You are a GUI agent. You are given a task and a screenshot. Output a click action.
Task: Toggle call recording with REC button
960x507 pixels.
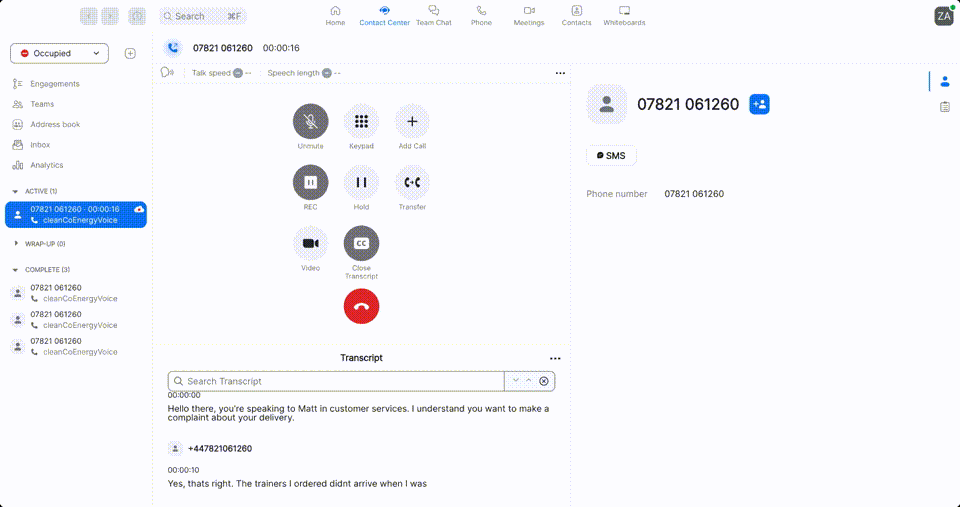click(310, 183)
